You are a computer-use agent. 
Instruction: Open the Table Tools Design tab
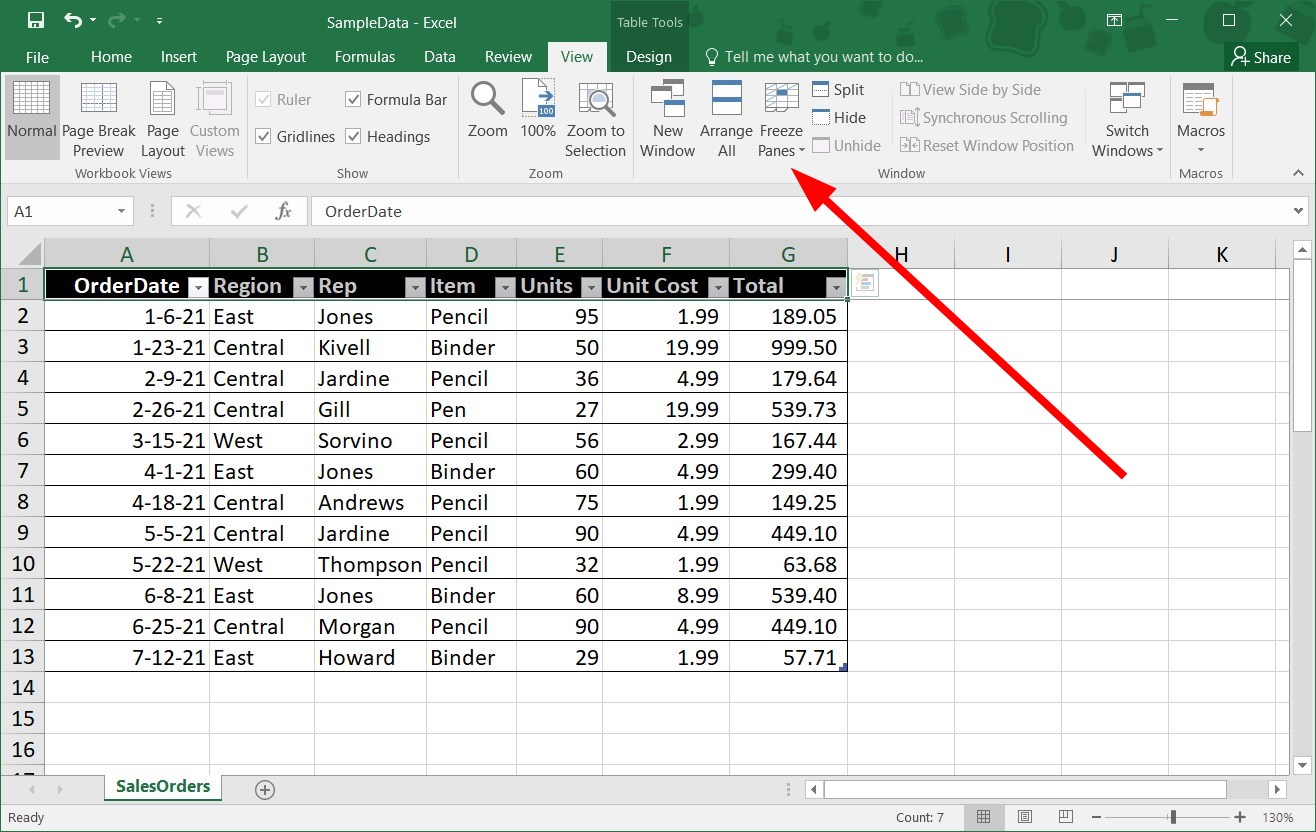tap(649, 57)
